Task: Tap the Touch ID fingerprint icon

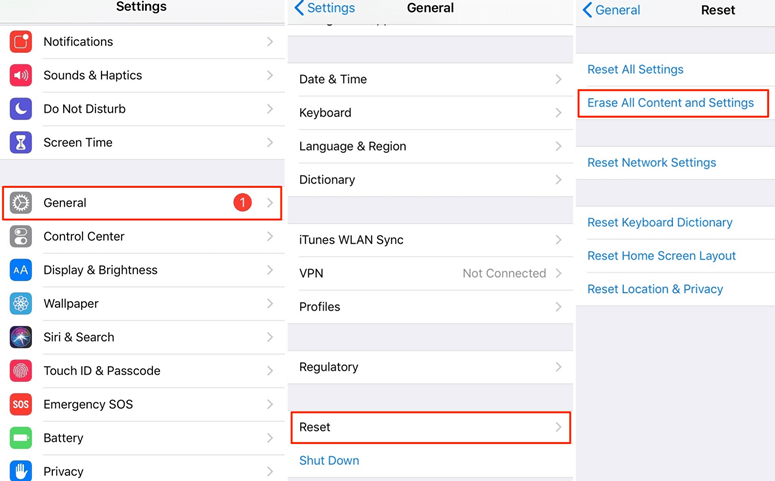Action: (21, 371)
